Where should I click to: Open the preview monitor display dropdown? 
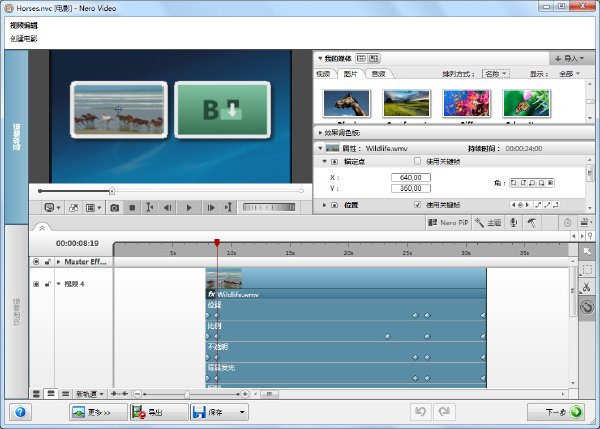(52, 207)
